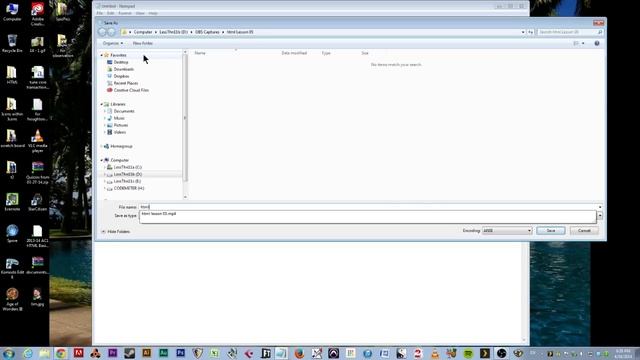
Task: Open address bar previous locations dropdown
Action: [523, 32]
